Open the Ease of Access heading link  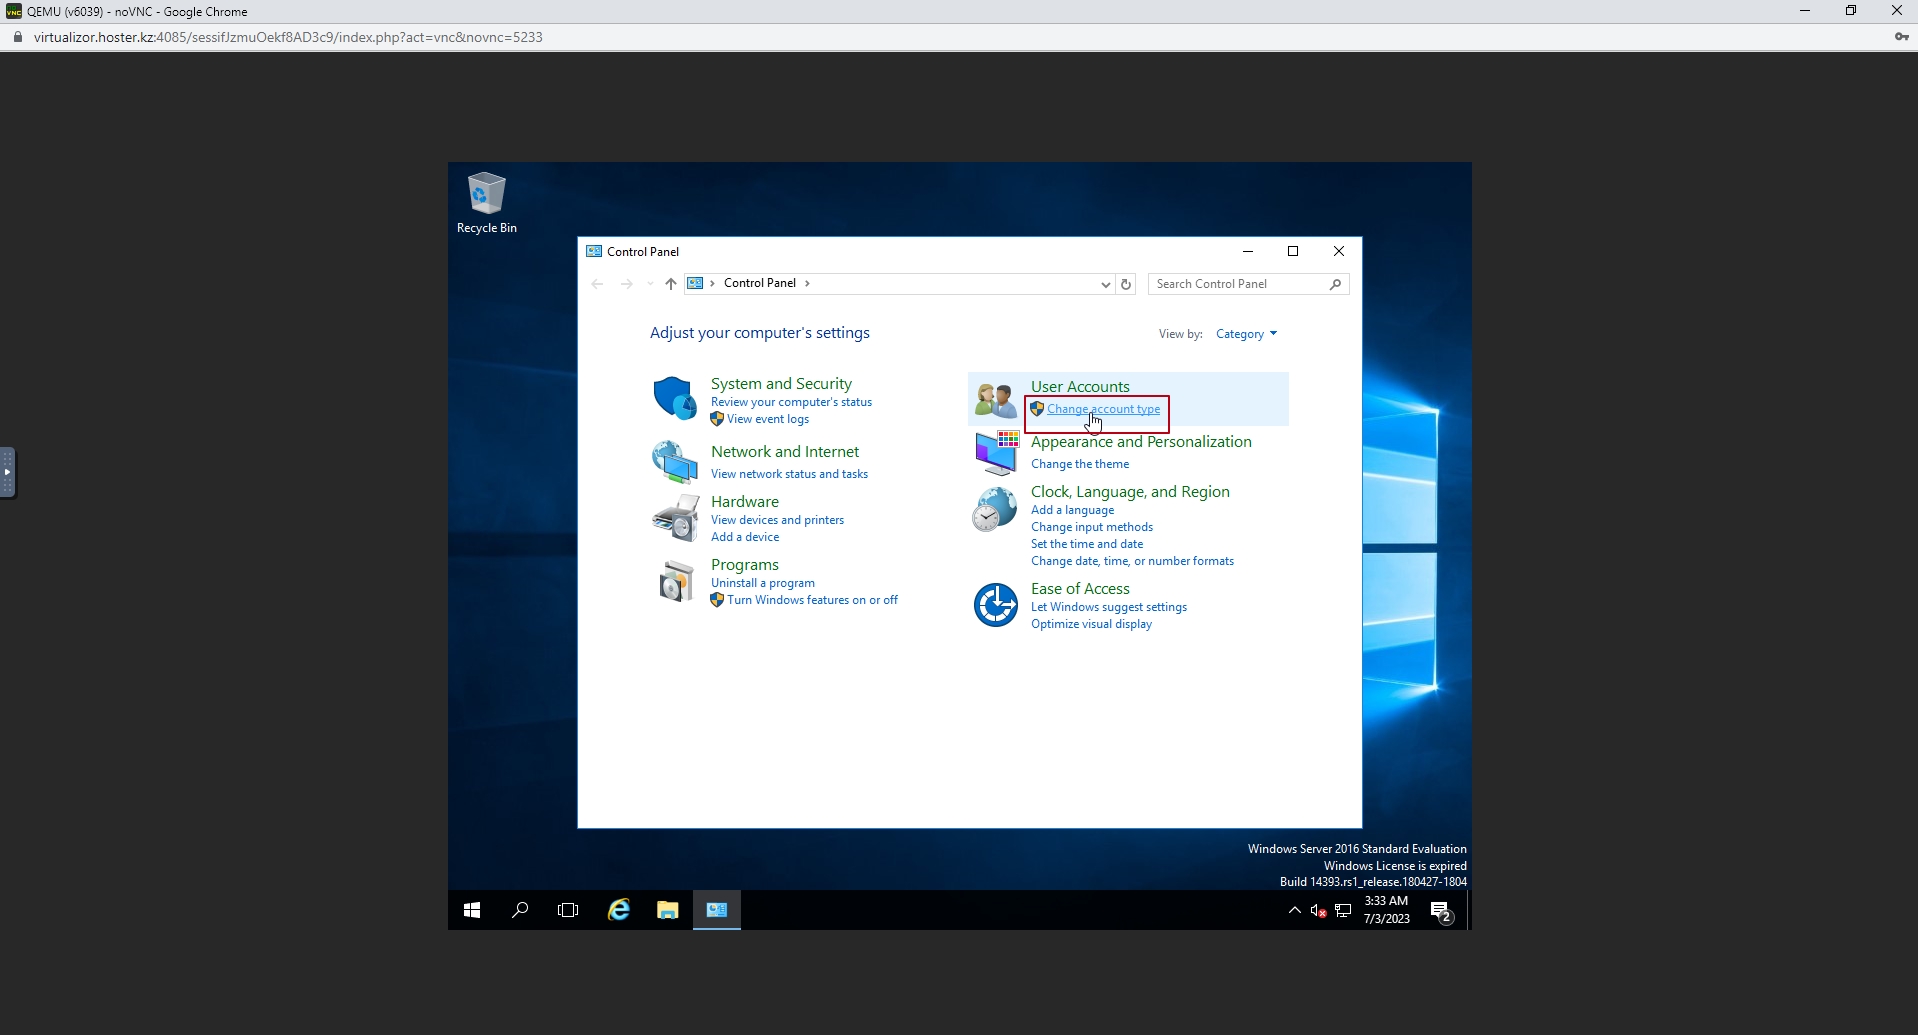pos(1080,589)
